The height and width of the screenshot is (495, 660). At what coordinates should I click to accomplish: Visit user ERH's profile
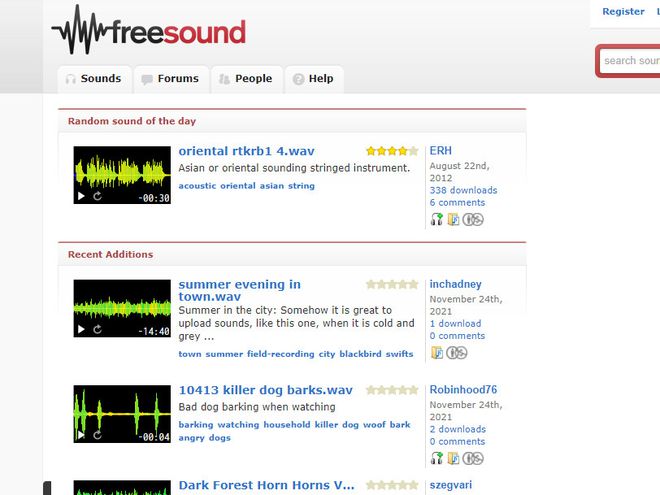(440, 151)
